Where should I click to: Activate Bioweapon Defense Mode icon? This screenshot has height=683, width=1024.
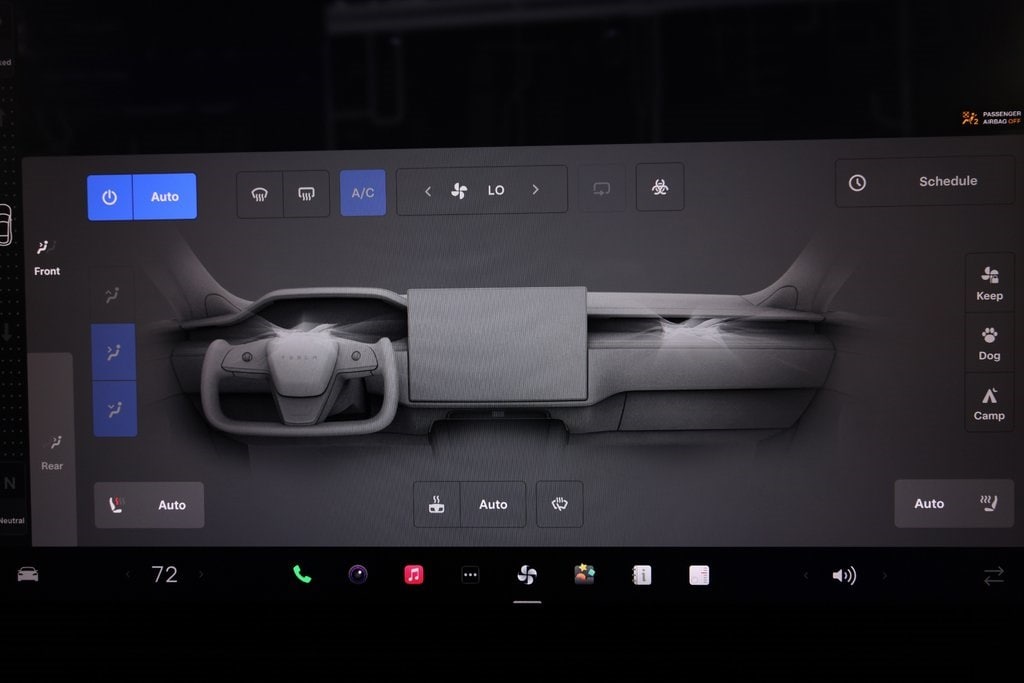tap(660, 187)
